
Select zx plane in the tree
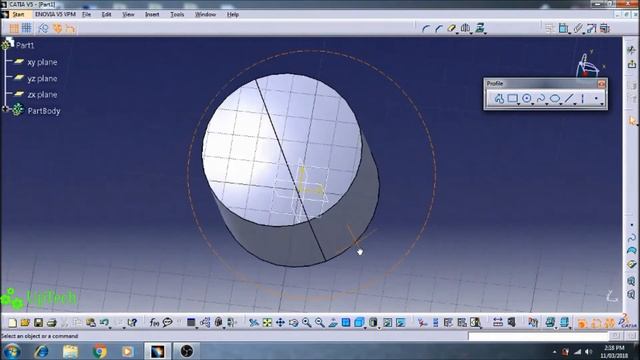42,94
